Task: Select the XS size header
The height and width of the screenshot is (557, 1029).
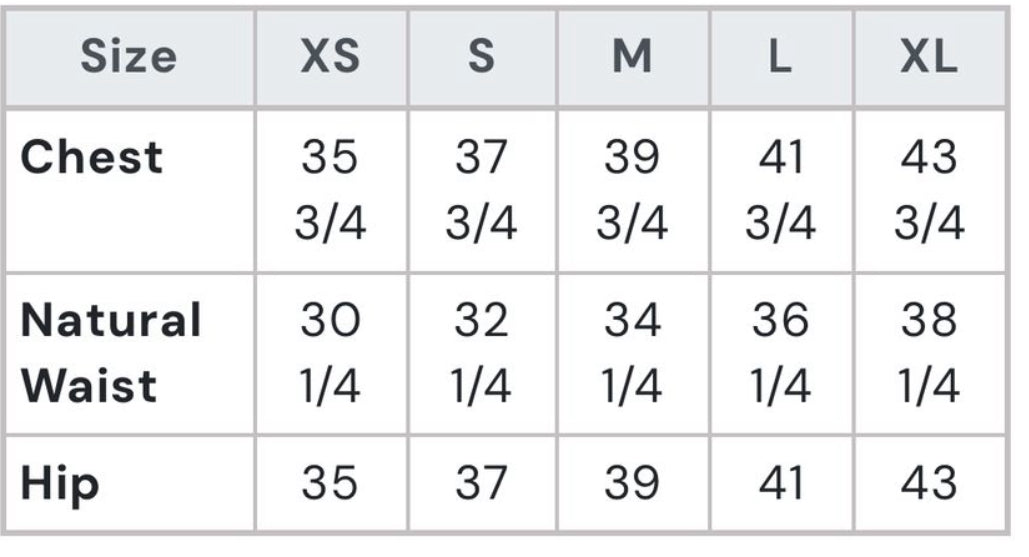Action: (331, 58)
